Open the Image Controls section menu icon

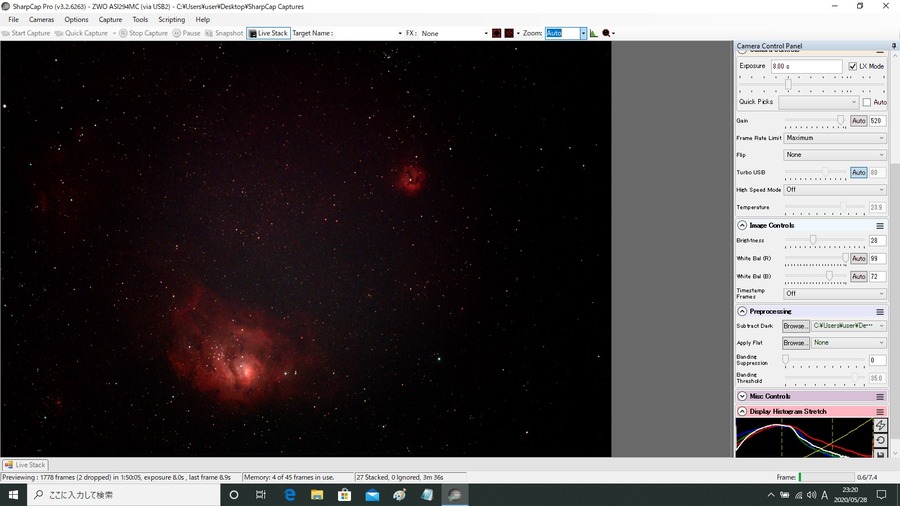coord(879,225)
